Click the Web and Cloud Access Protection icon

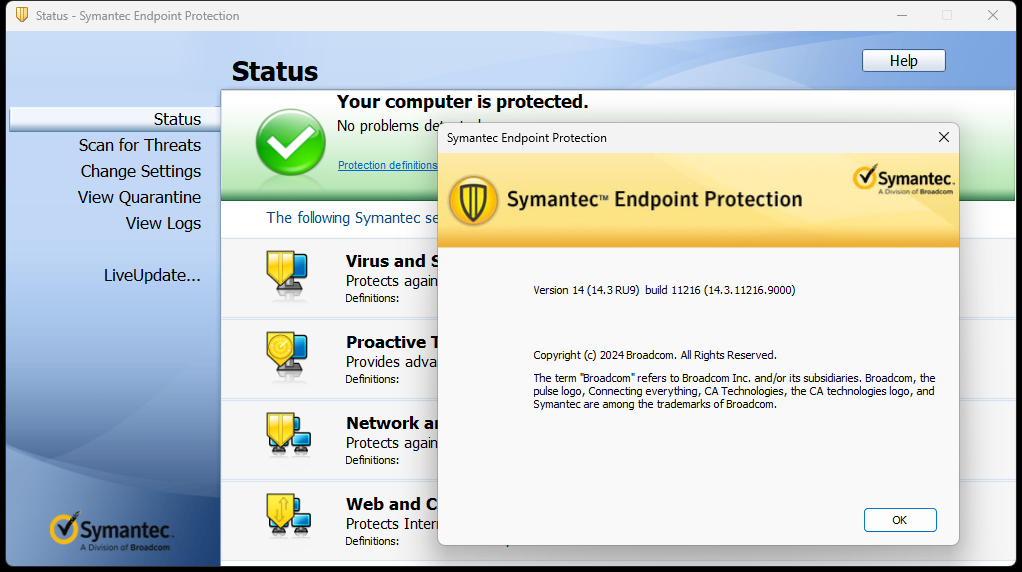pyautogui.click(x=289, y=516)
